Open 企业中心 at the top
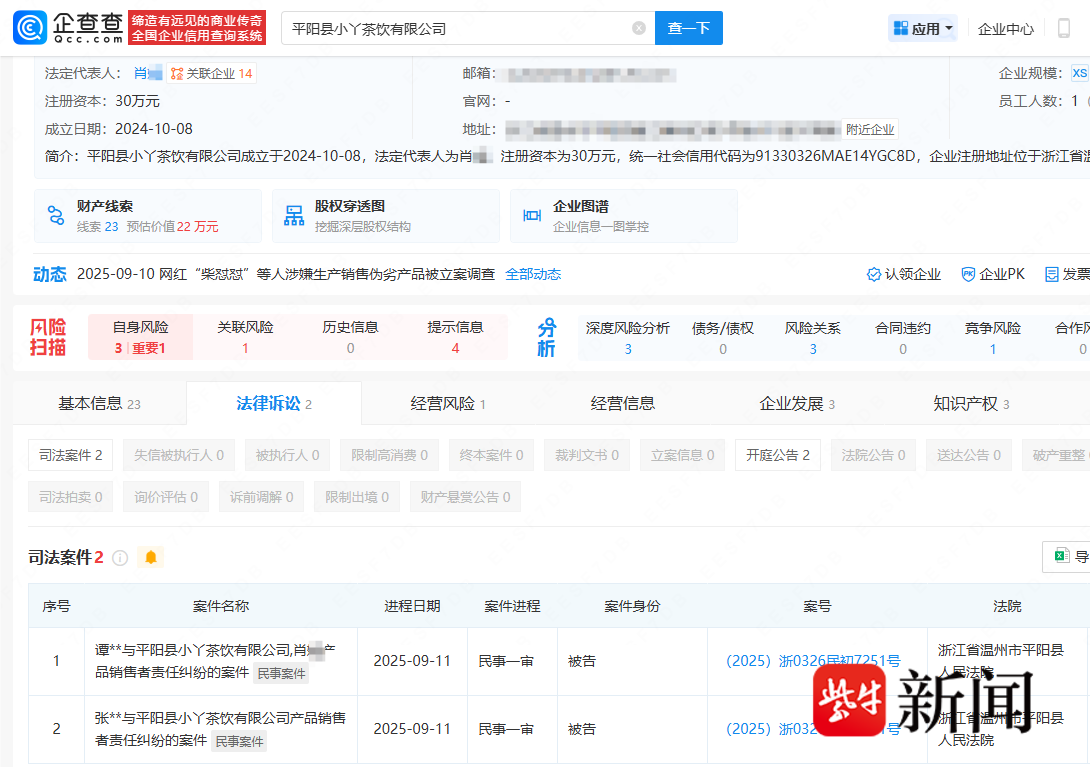 coord(1005,29)
